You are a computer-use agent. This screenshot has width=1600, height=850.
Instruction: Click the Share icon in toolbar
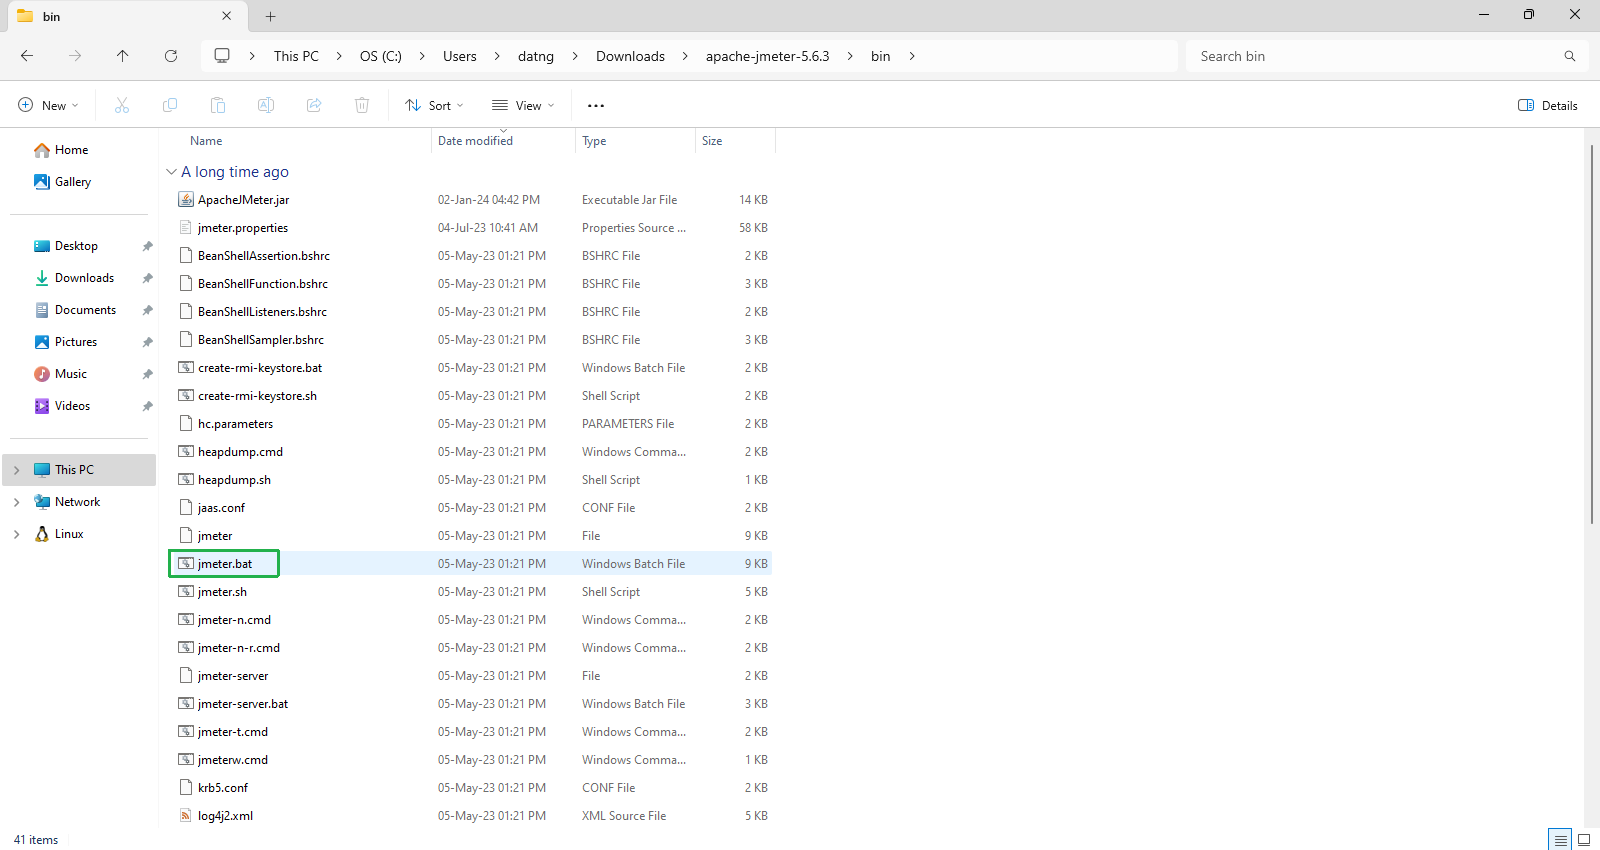pyautogui.click(x=314, y=105)
